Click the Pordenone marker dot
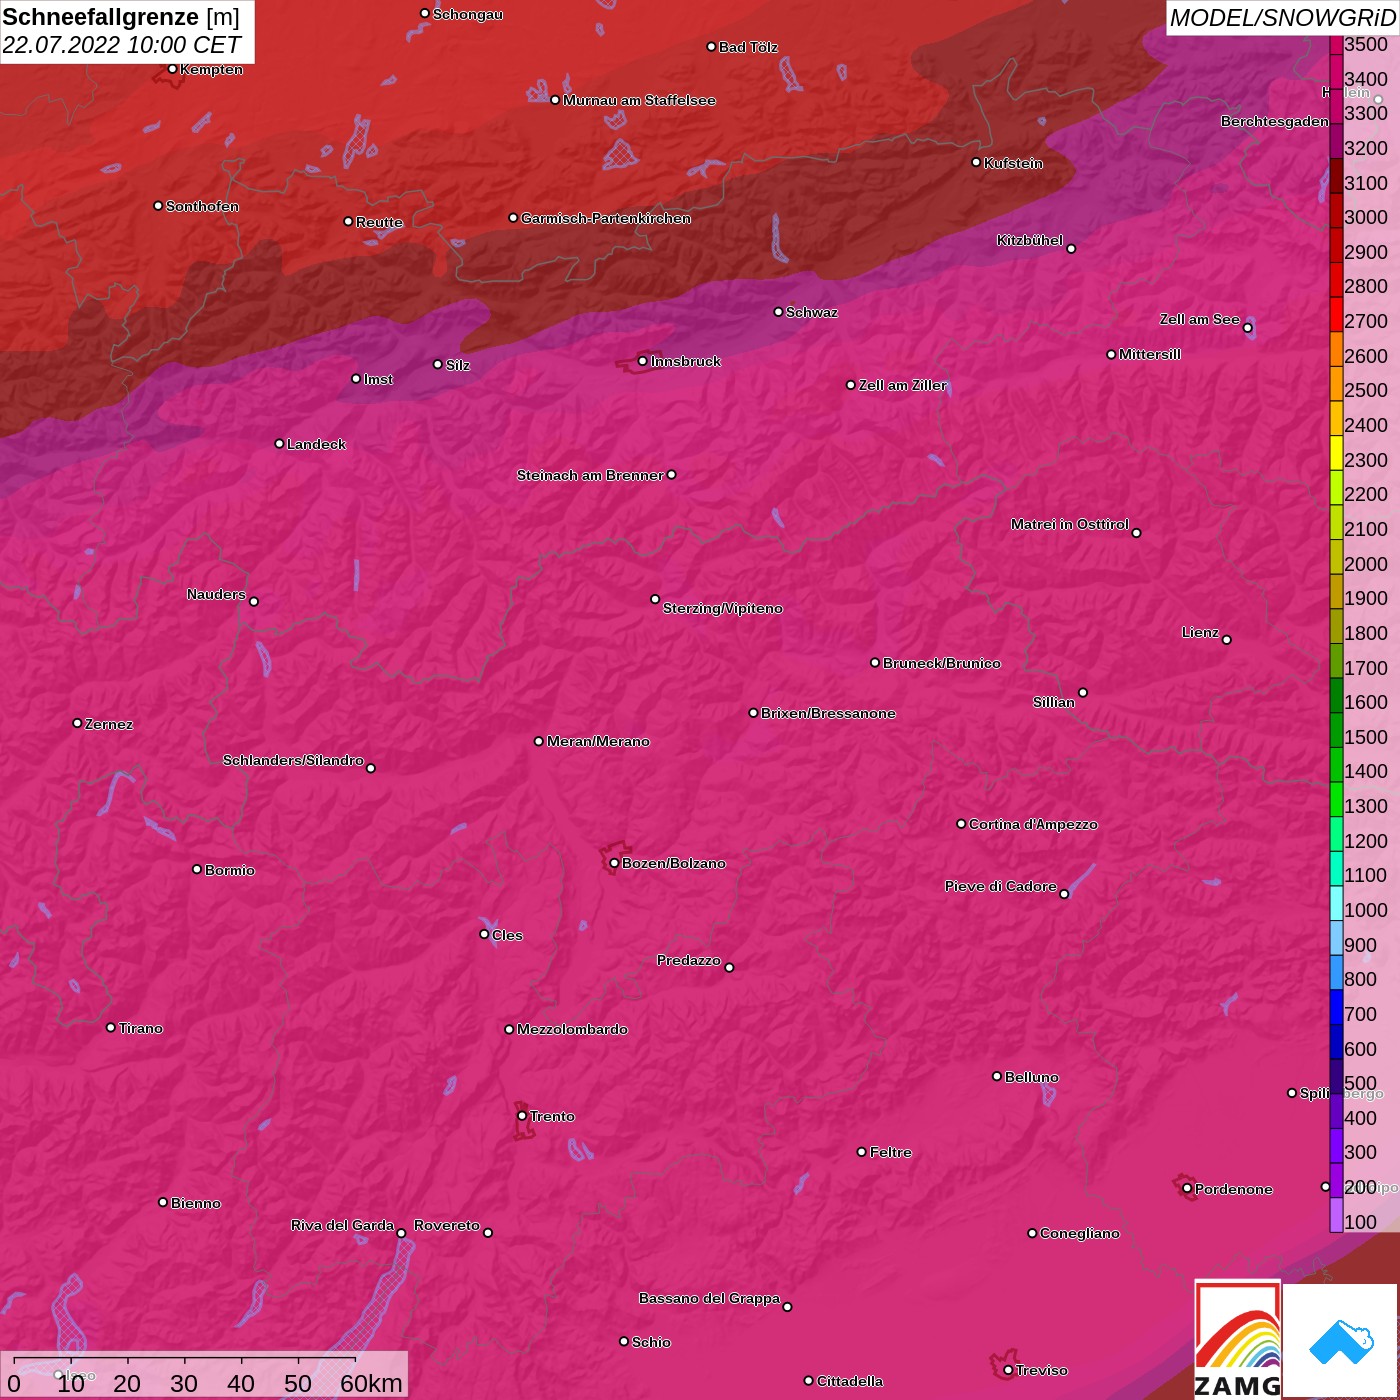This screenshot has width=1400, height=1400. (x=1187, y=1189)
